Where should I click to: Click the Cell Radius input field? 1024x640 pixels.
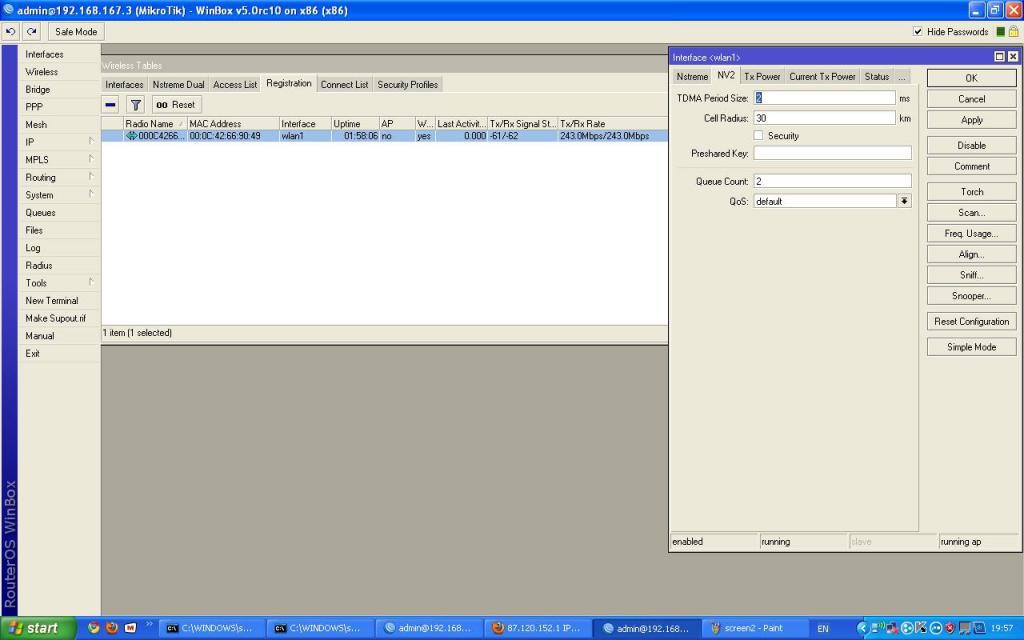824,118
